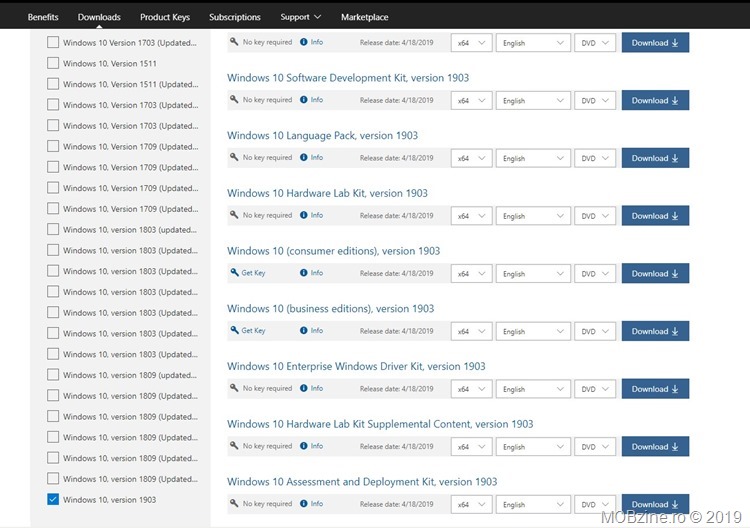The width and height of the screenshot is (750, 528).
Task: Click the info icon for Enterprise Windows Driver Kit row
Action: [x=304, y=388]
